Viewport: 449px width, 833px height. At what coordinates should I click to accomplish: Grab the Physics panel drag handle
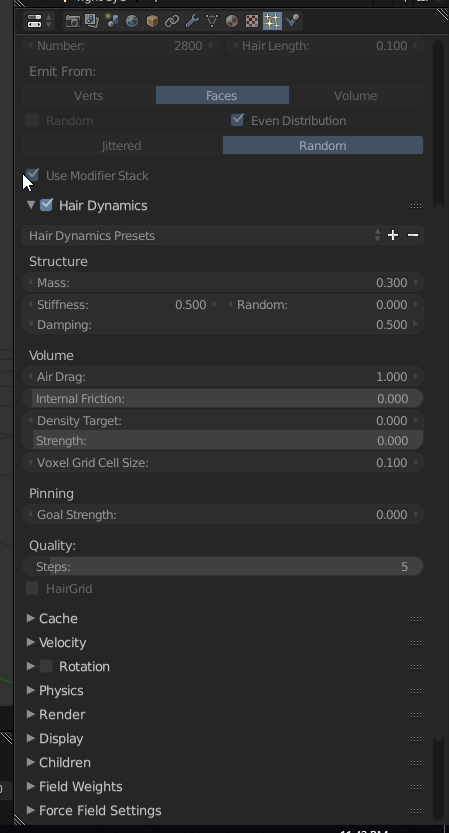[416, 691]
